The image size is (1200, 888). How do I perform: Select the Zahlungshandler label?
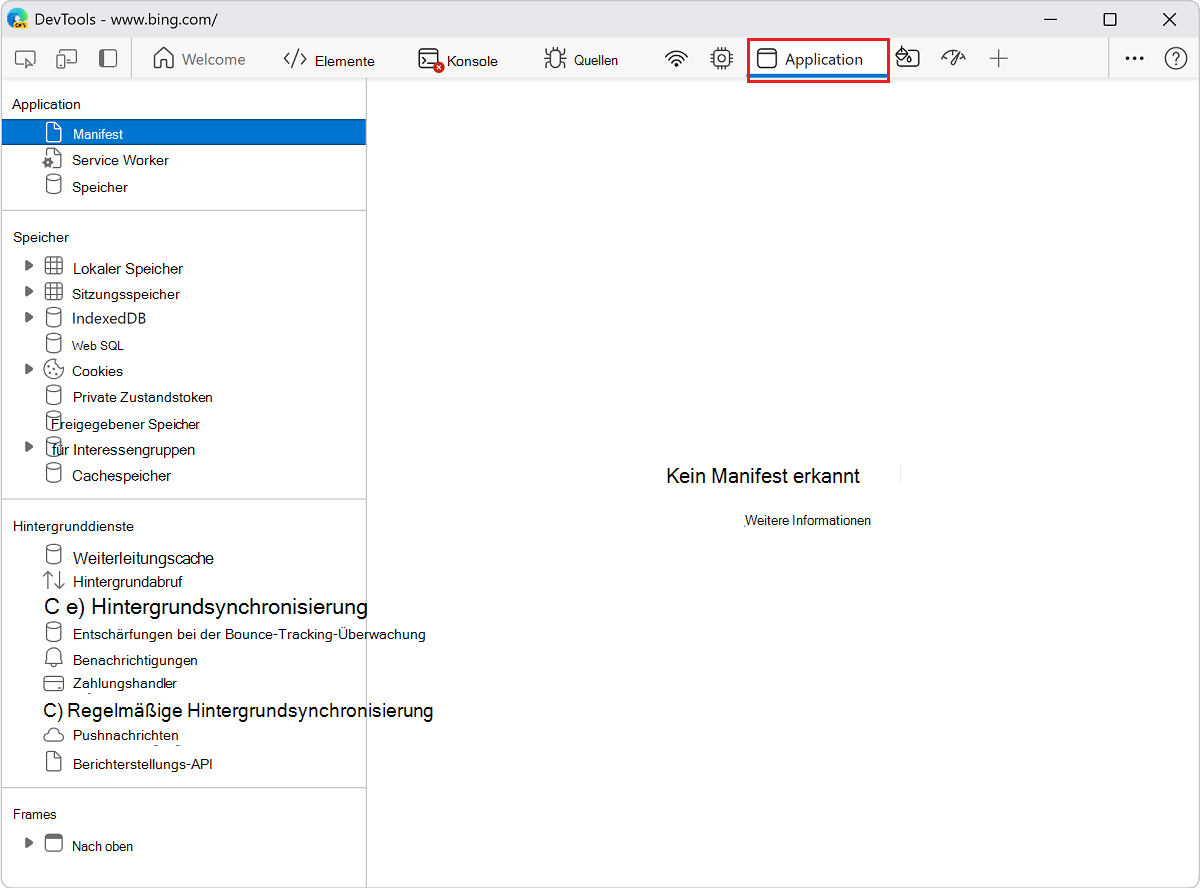(x=125, y=683)
